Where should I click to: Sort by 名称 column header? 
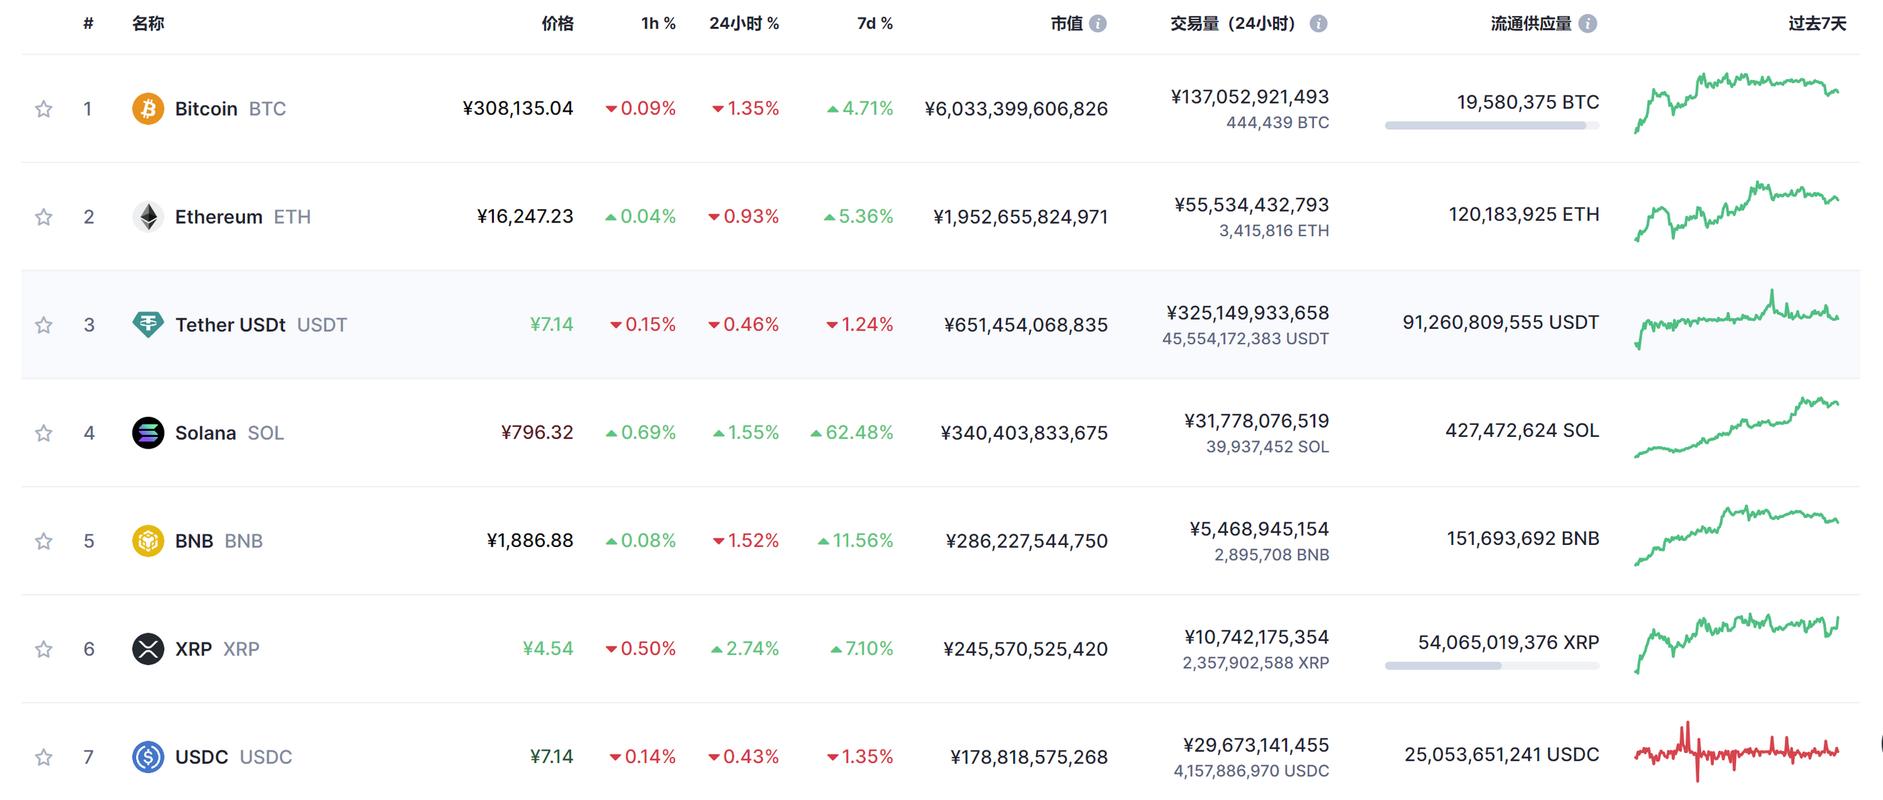pyautogui.click(x=148, y=24)
